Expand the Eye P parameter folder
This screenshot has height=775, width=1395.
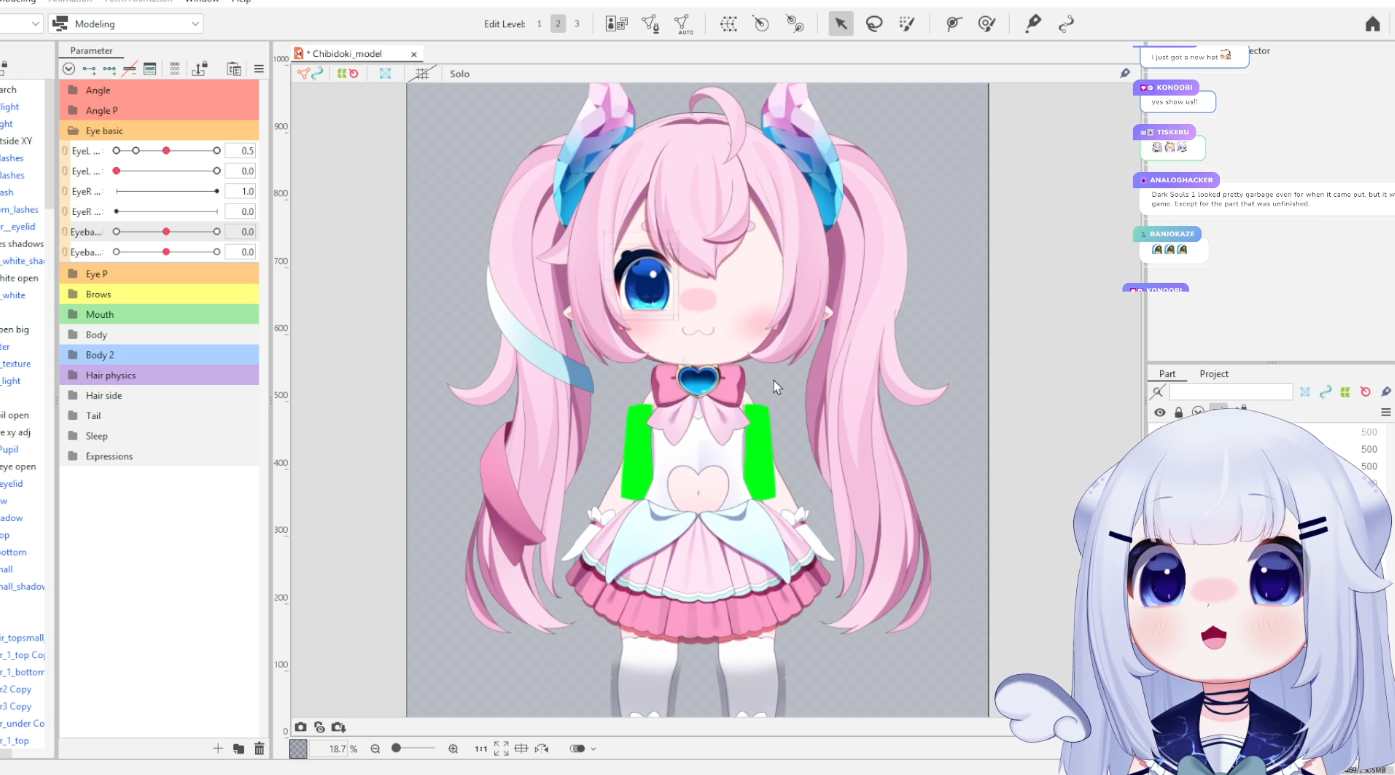(159, 274)
